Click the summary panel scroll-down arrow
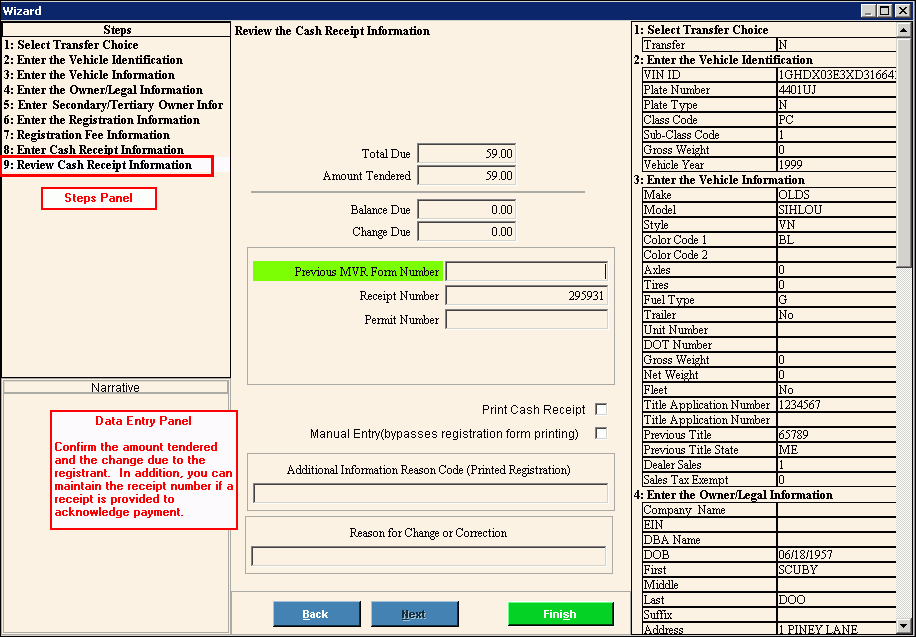Image resolution: width=916 pixels, height=637 pixels. pyautogui.click(x=904, y=626)
